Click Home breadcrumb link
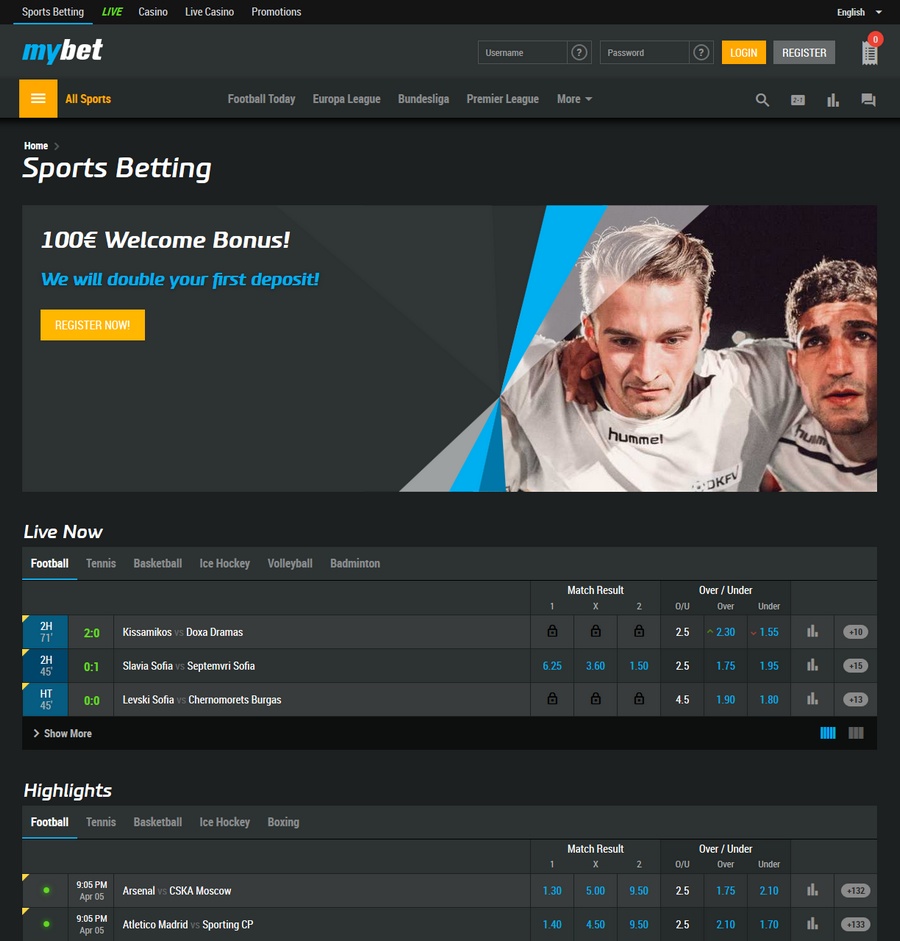The height and width of the screenshot is (941, 900). [x=36, y=146]
